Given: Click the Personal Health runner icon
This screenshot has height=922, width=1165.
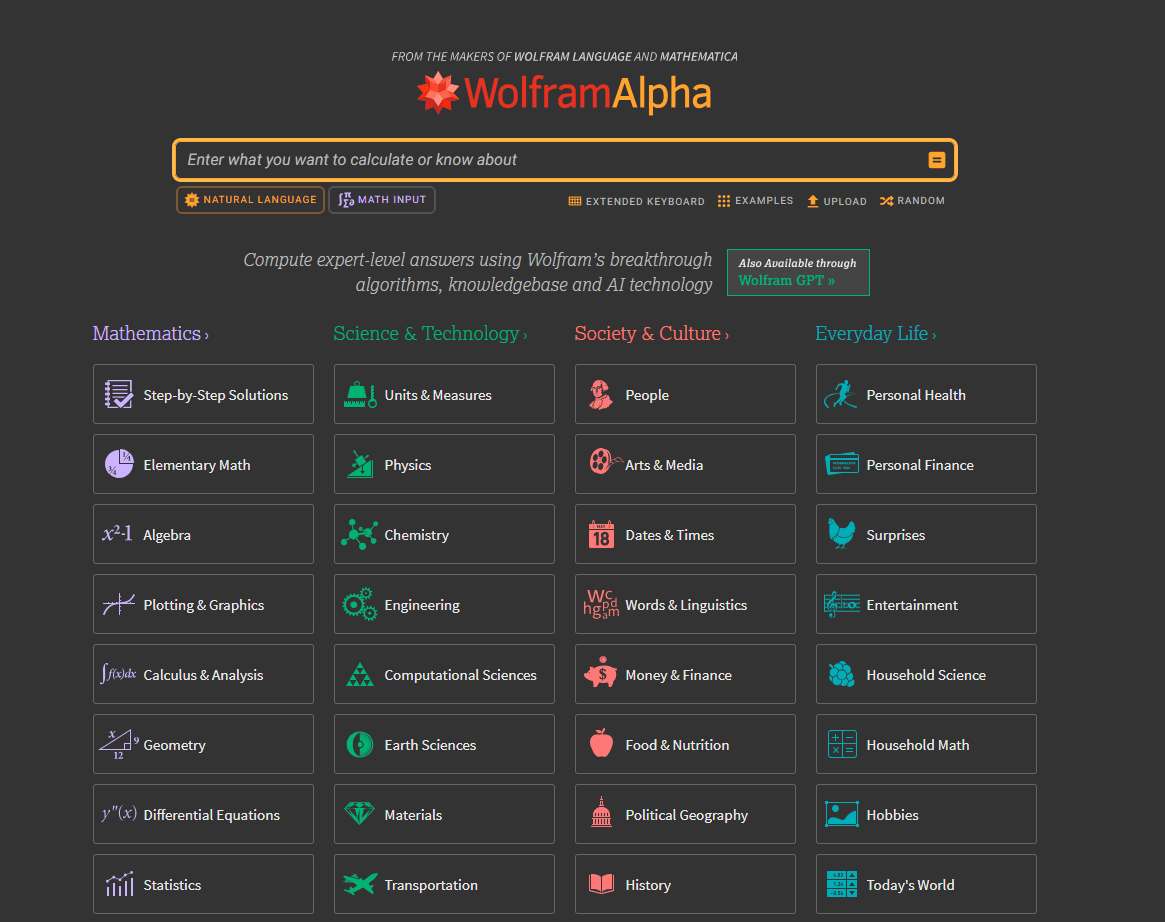Looking at the screenshot, I should [x=840, y=394].
